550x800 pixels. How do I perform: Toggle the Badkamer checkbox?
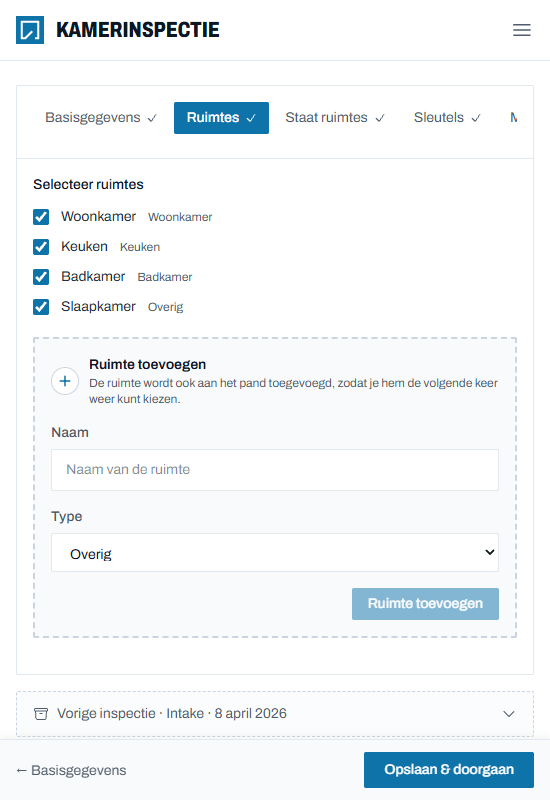[x=41, y=277]
